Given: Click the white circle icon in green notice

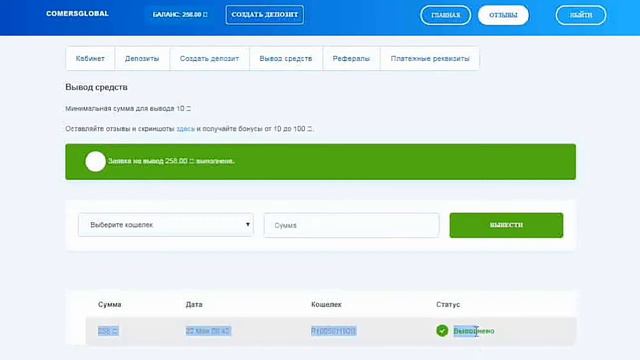Looking at the screenshot, I should 96,161.
